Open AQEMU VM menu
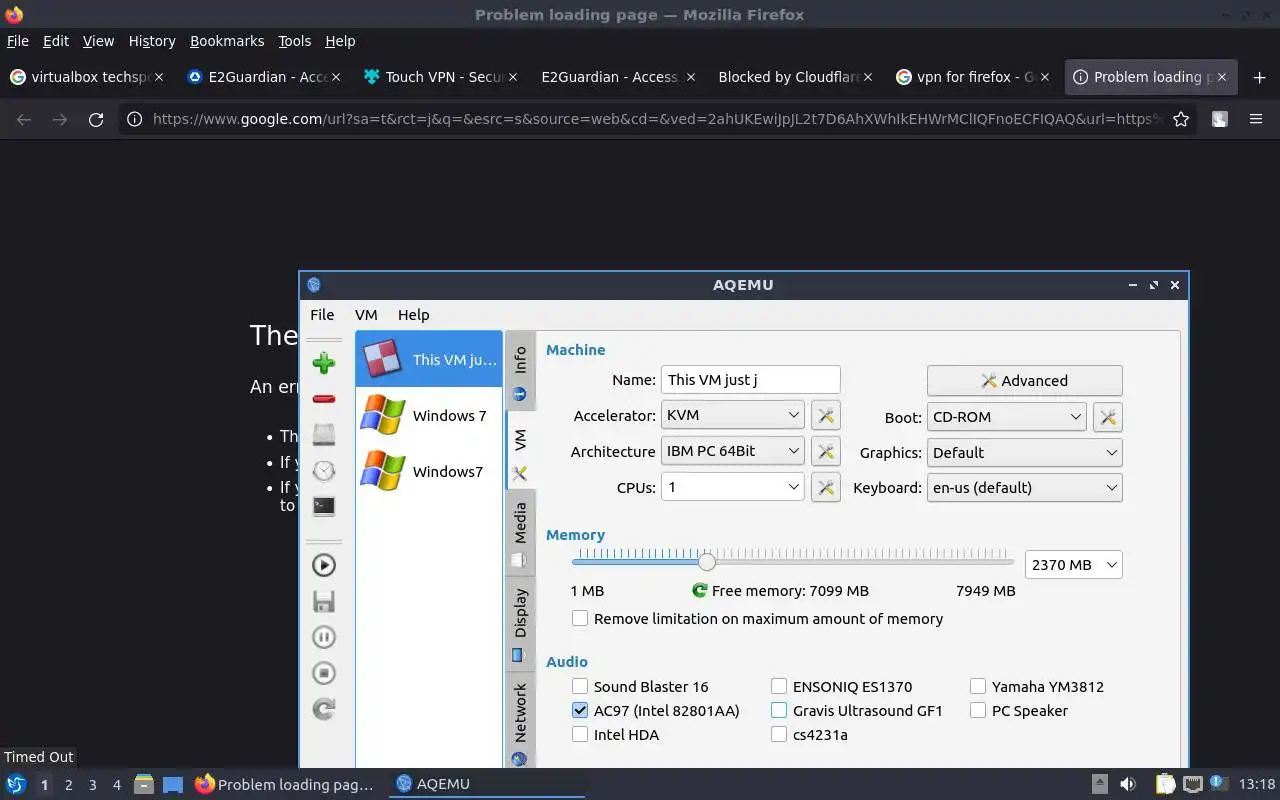1280x800 pixels. (x=366, y=314)
